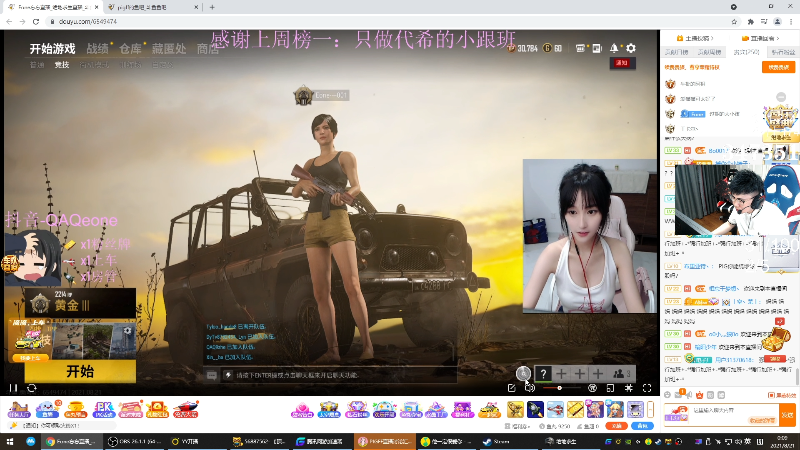Click the last plus team slot
This screenshot has width=800, height=450.
click(598, 374)
